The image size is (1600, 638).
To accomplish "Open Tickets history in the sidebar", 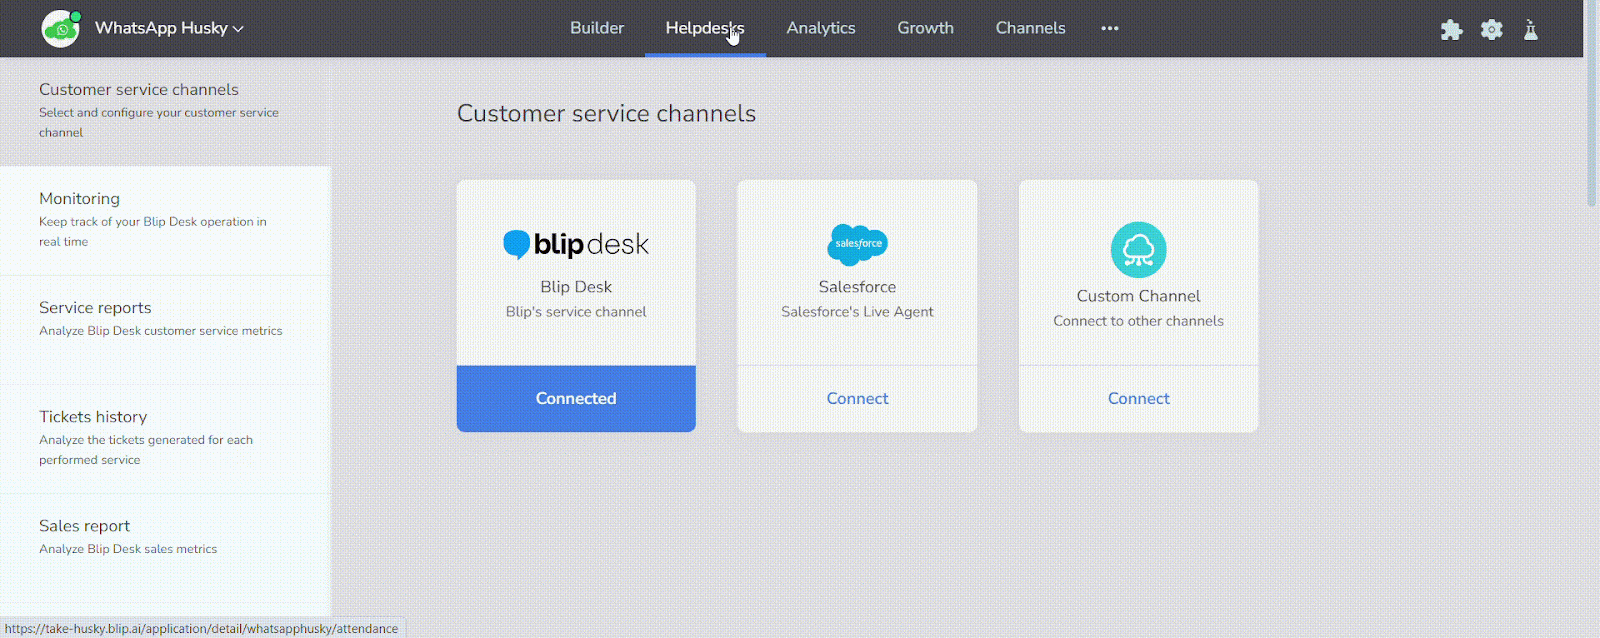I will [x=165, y=439].
